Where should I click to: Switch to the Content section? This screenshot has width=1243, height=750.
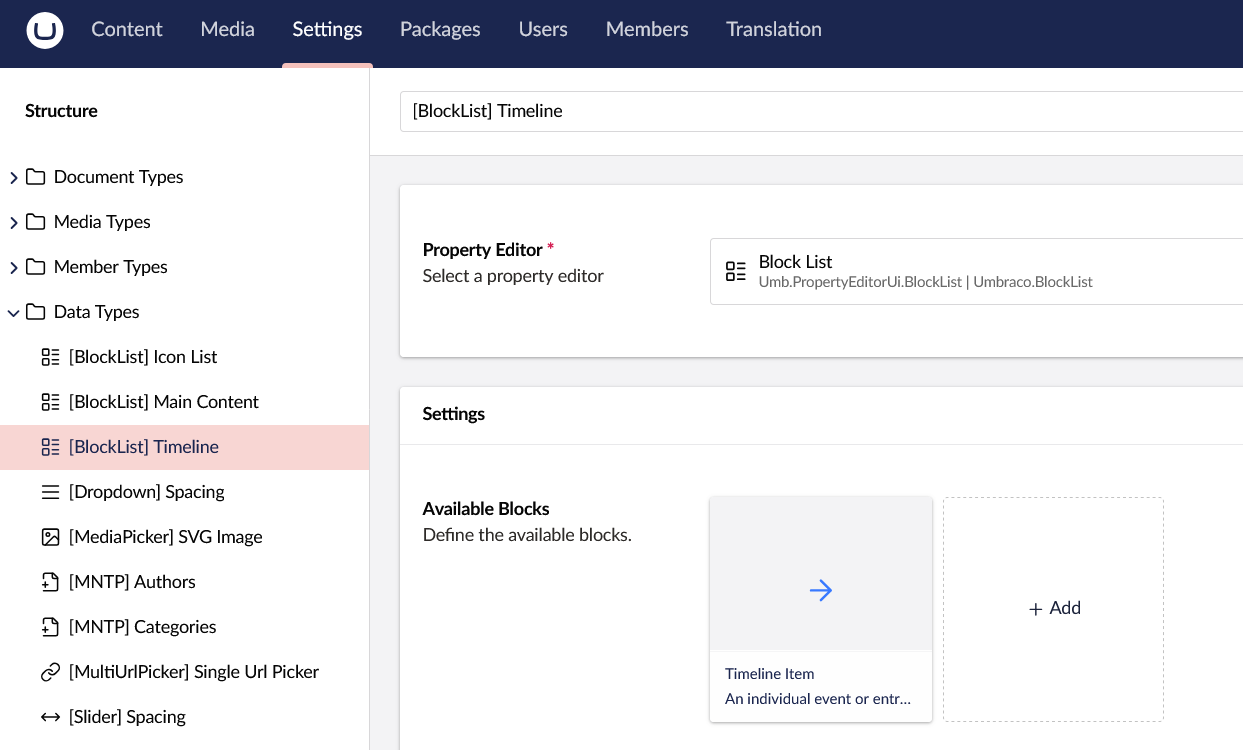(x=127, y=30)
